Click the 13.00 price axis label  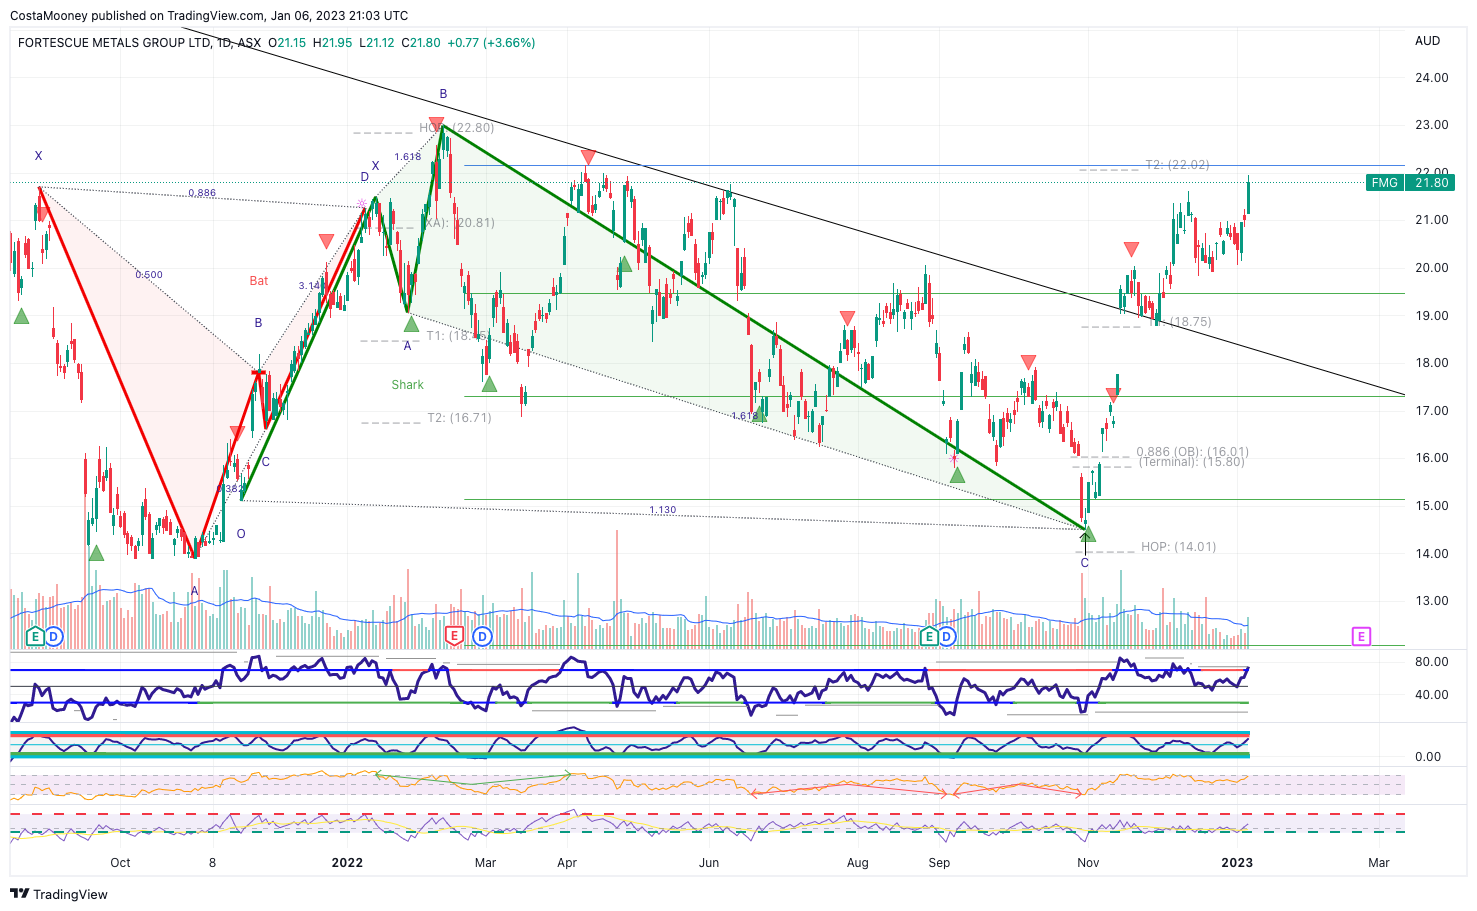[x=1432, y=601]
